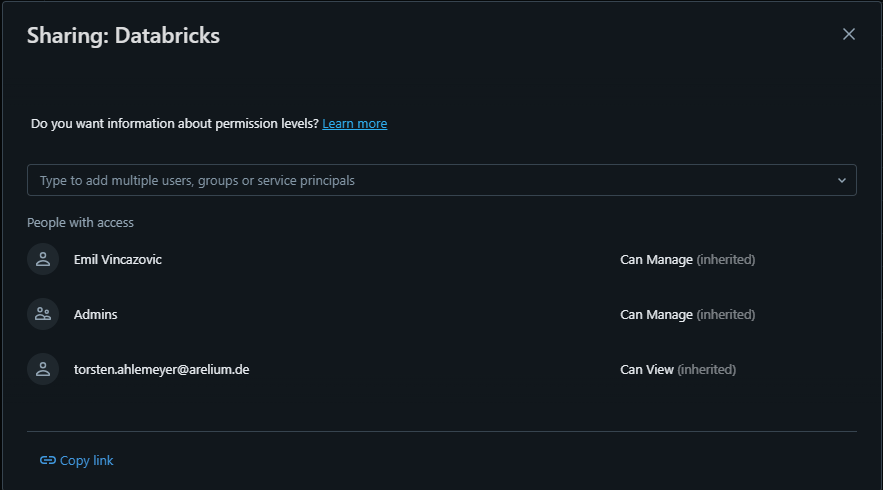
Task: Click the (inherited) label in the Admins row
Action: click(x=726, y=314)
